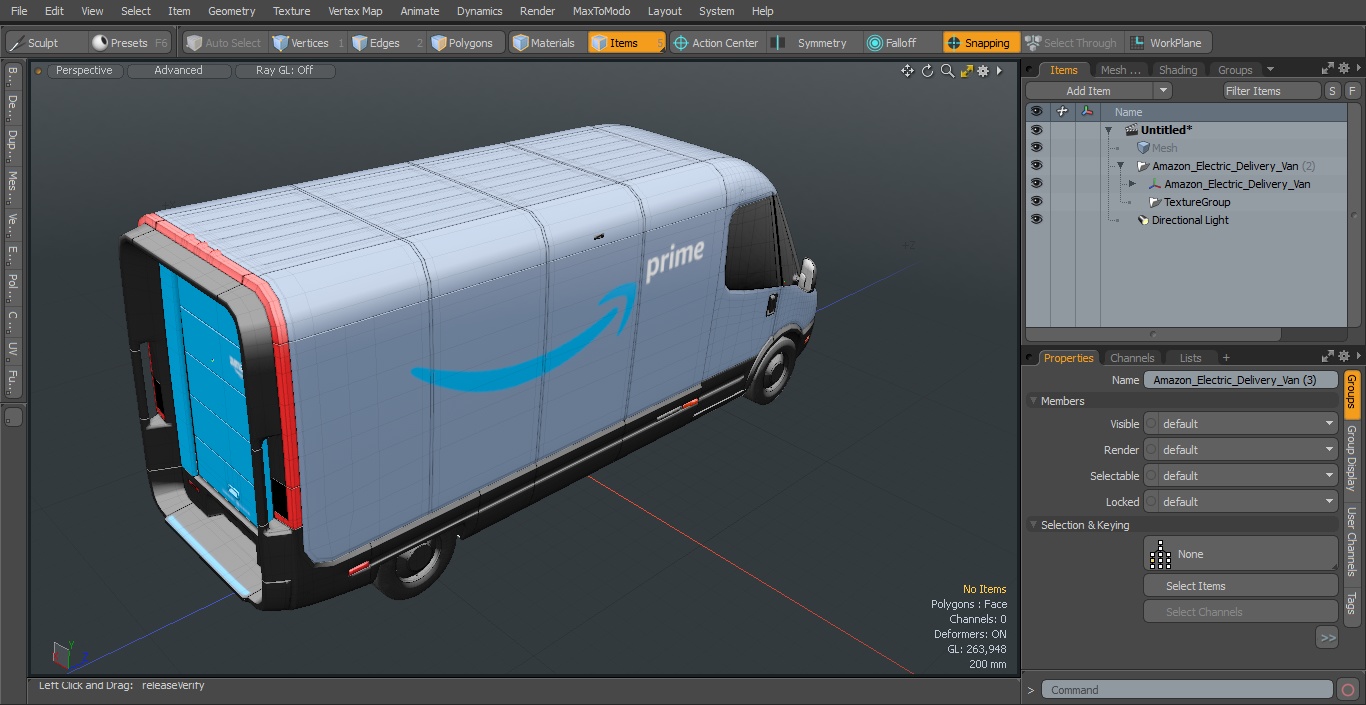Collapse the Amazon_Electric_Delivery_Van (2) group
This screenshot has width=1366, height=705.
pyautogui.click(x=1120, y=166)
